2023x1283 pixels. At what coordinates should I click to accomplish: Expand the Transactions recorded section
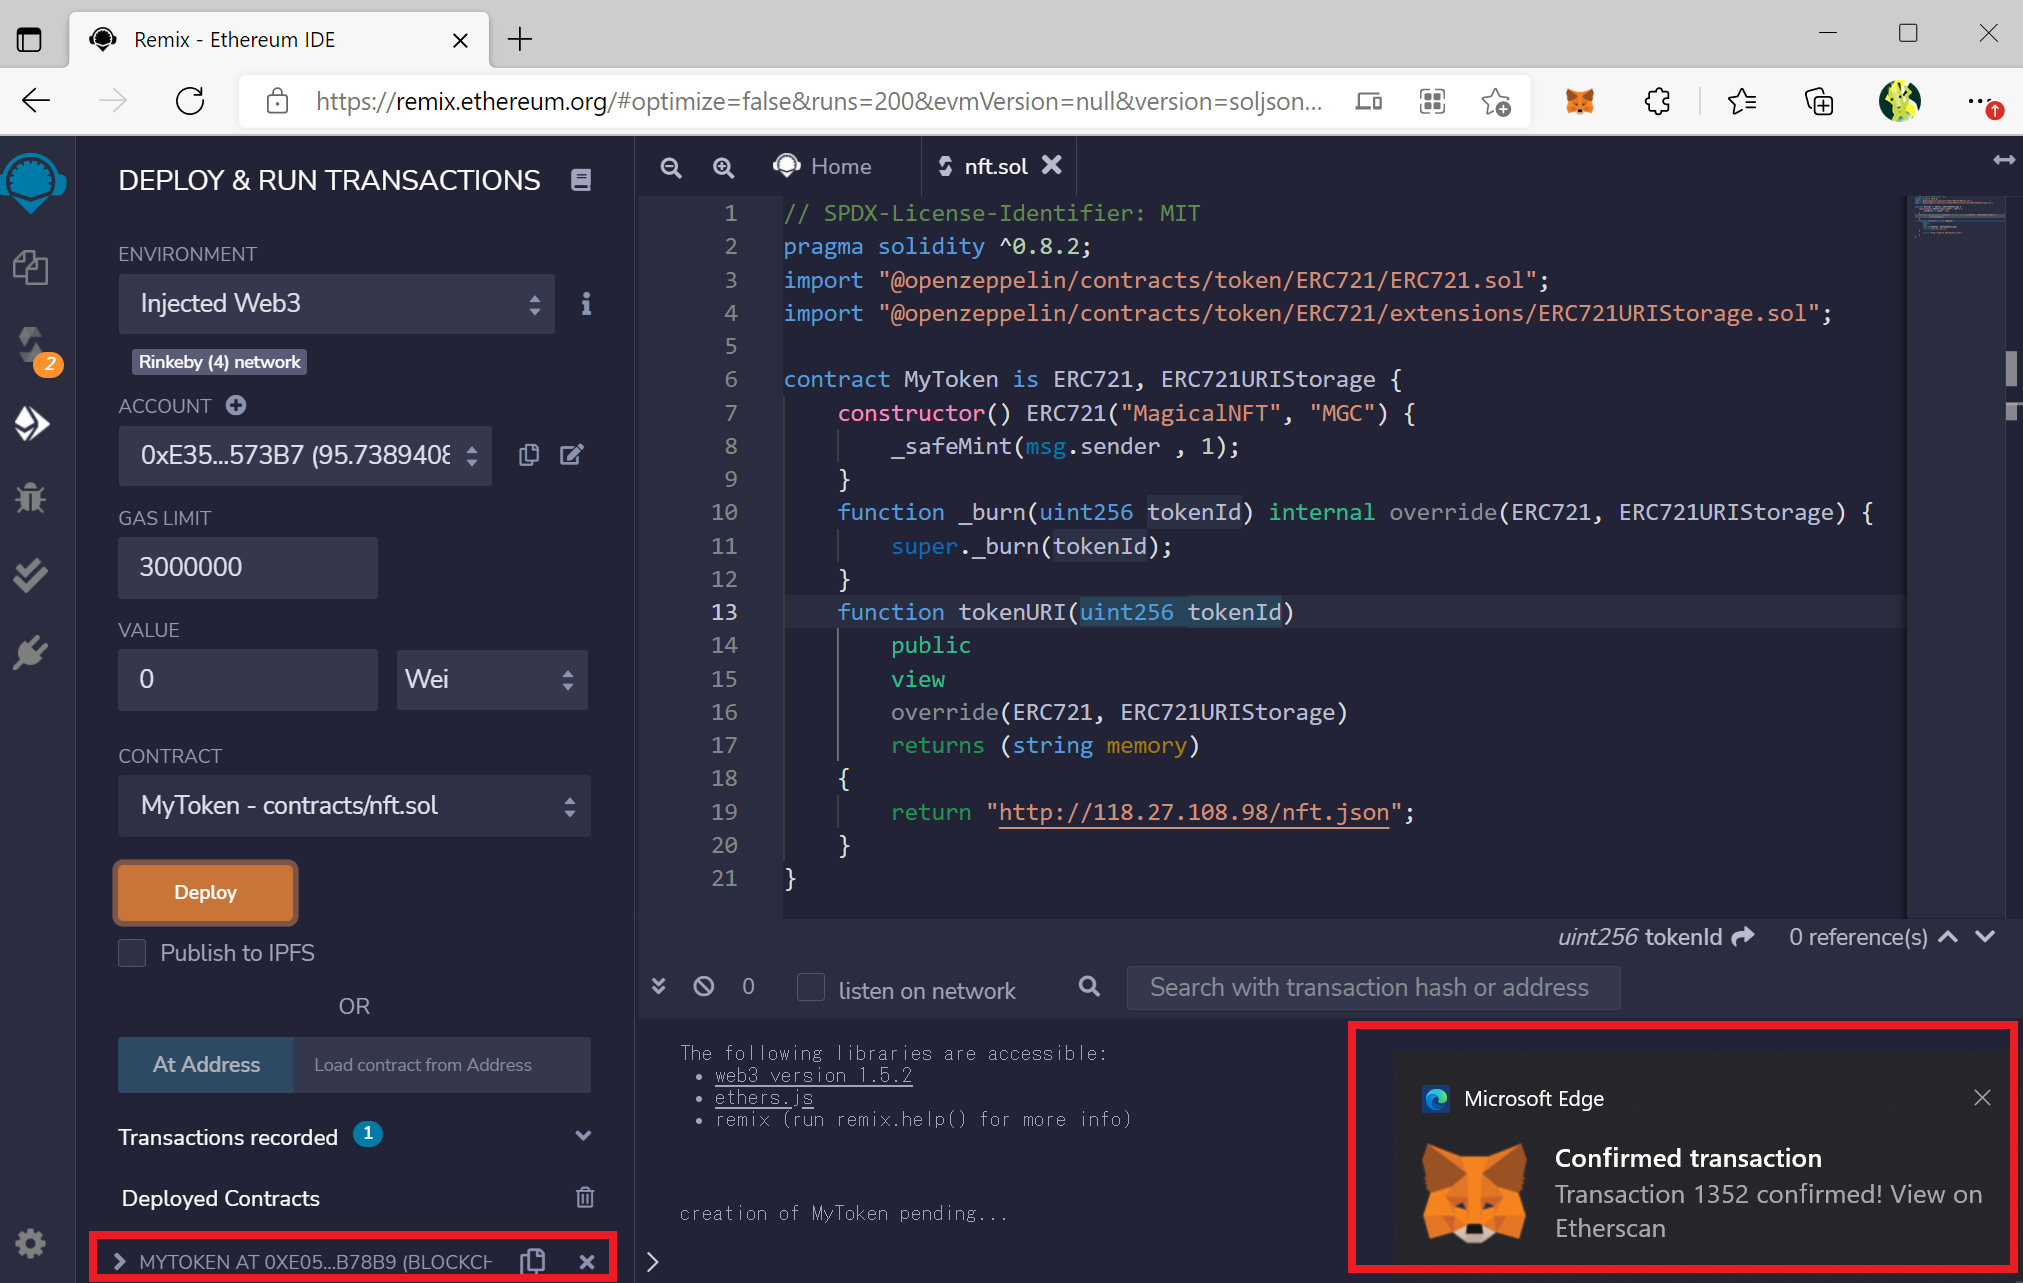(583, 1136)
